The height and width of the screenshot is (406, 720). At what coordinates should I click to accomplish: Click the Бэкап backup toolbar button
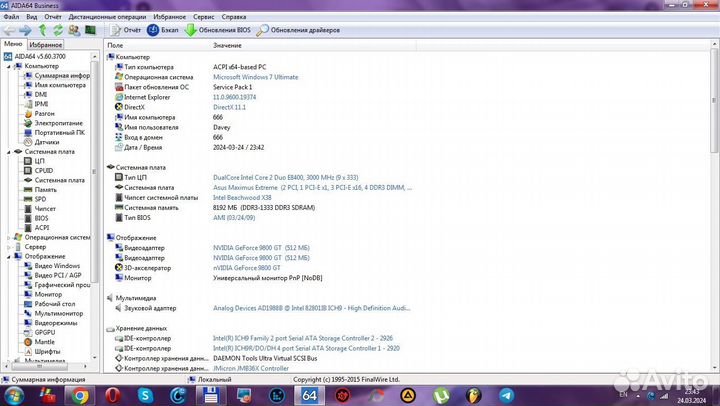(163, 30)
